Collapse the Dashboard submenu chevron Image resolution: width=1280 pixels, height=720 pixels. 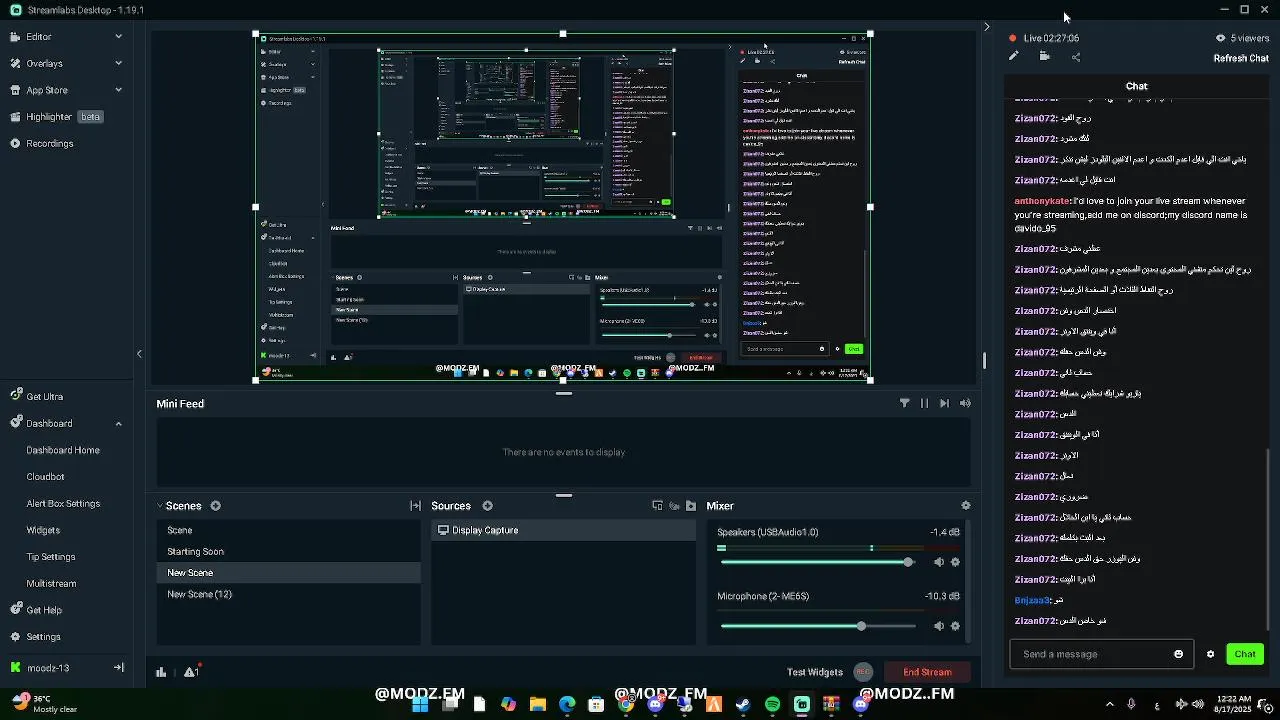[x=118, y=423]
